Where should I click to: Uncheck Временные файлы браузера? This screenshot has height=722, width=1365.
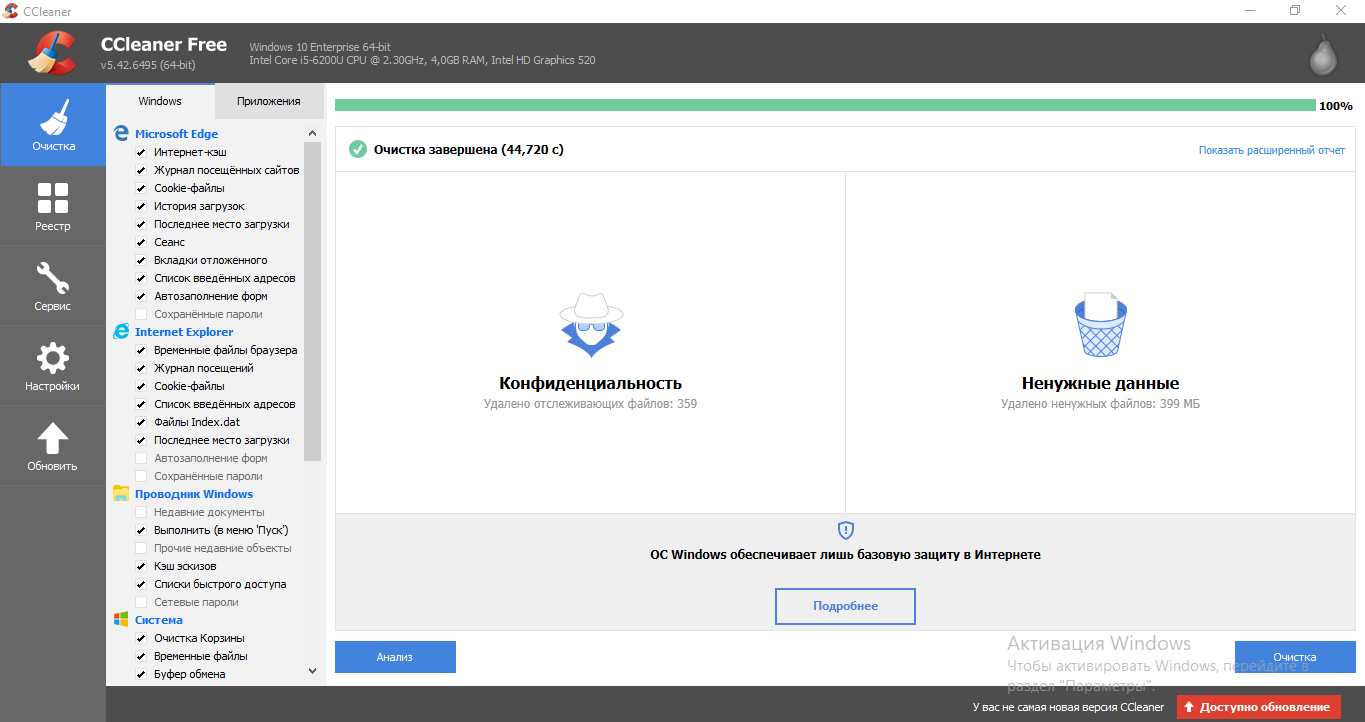[x=141, y=350]
